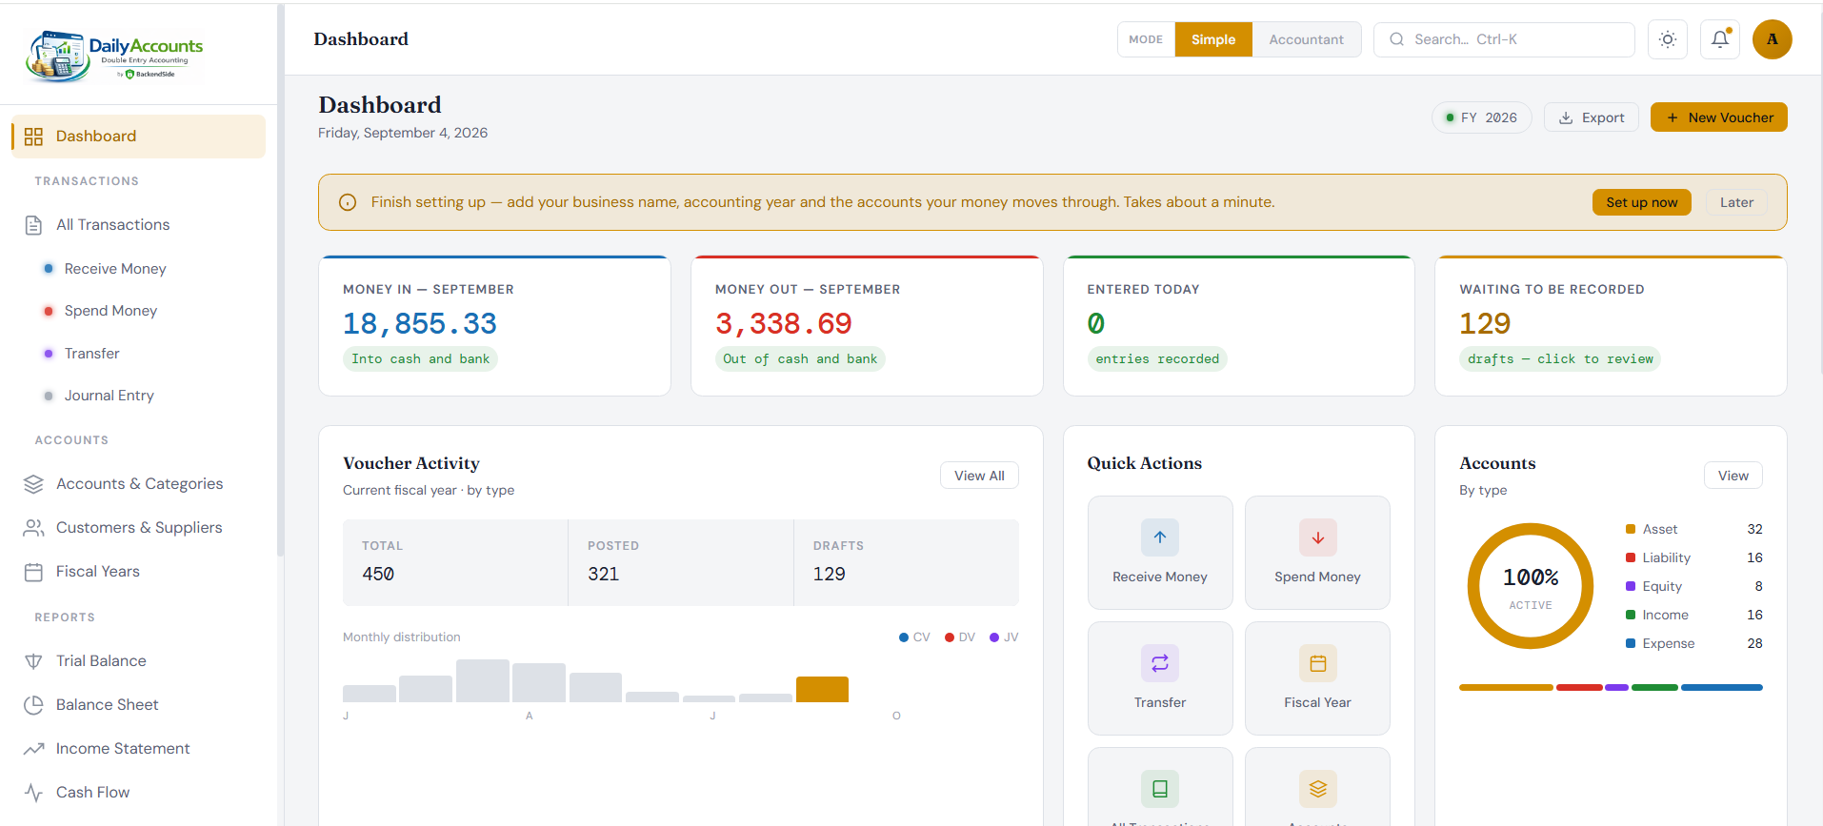The width and height of the screenshot is (1823, 826).
Task: Click the sidebar vertical scrollbar
Action: pos(280,280)
